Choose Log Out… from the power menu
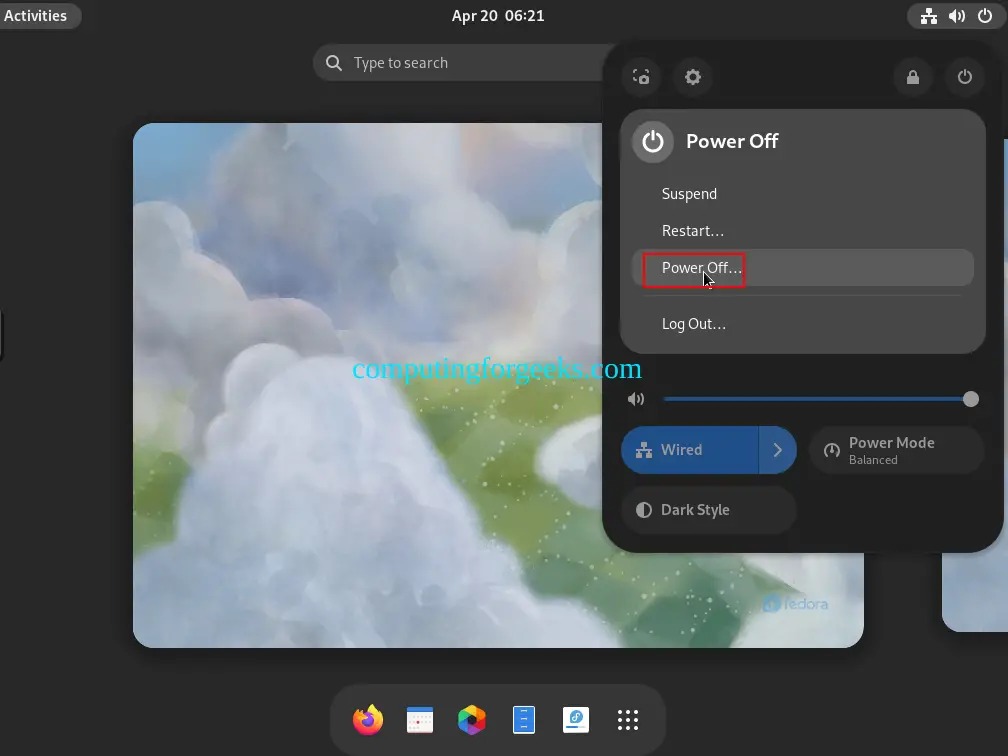 point(803,324)
